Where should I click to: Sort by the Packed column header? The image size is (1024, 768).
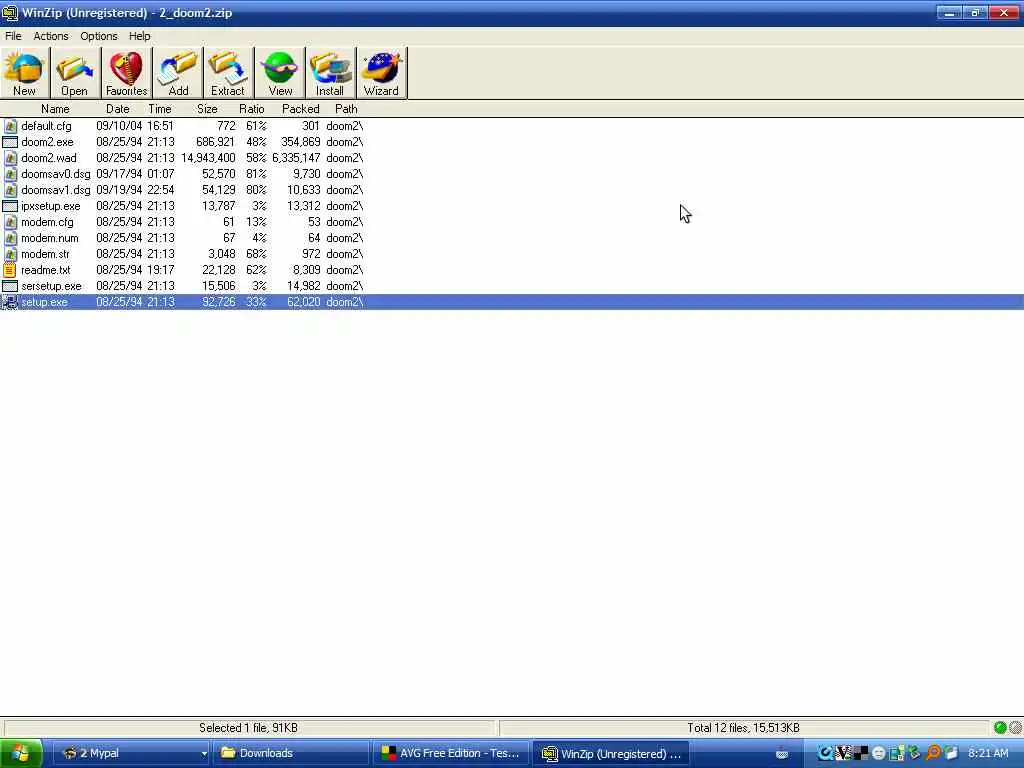[300, 109]
